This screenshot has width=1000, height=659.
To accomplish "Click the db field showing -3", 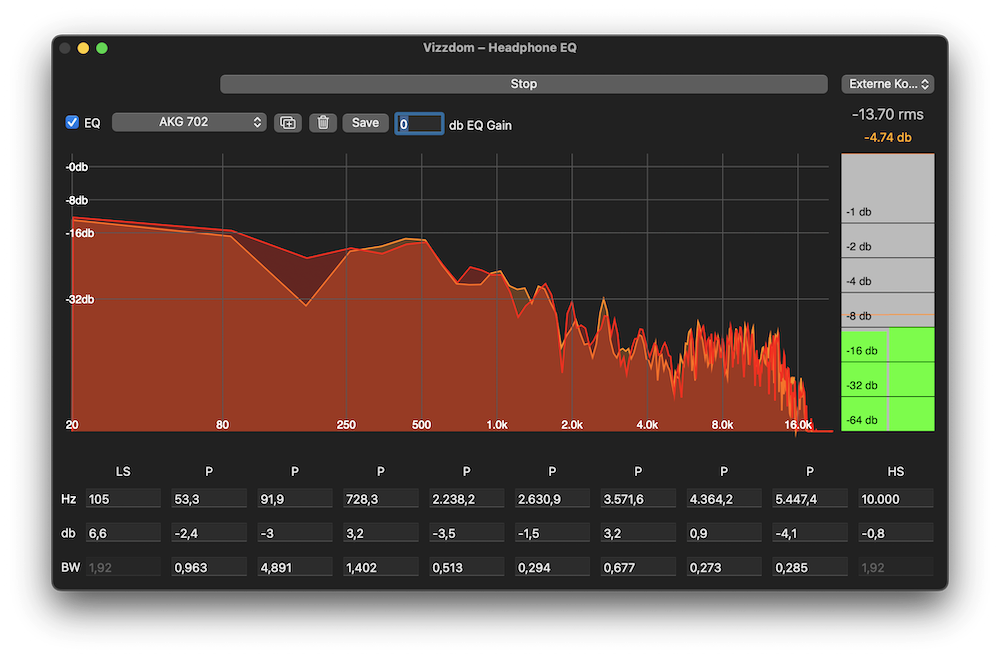I will coord(295,533).
